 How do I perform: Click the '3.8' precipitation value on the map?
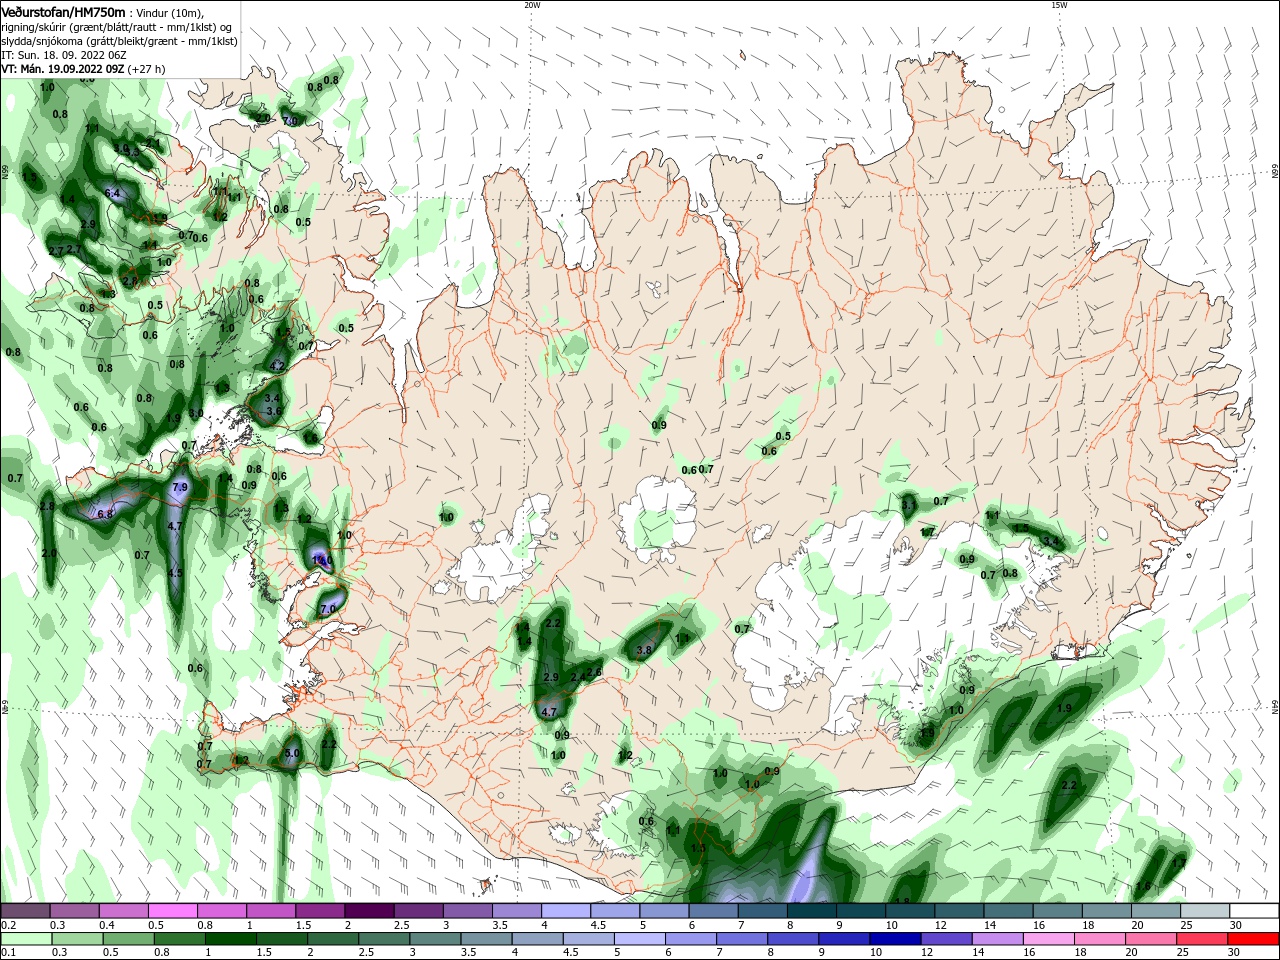(x=644, y=650)
